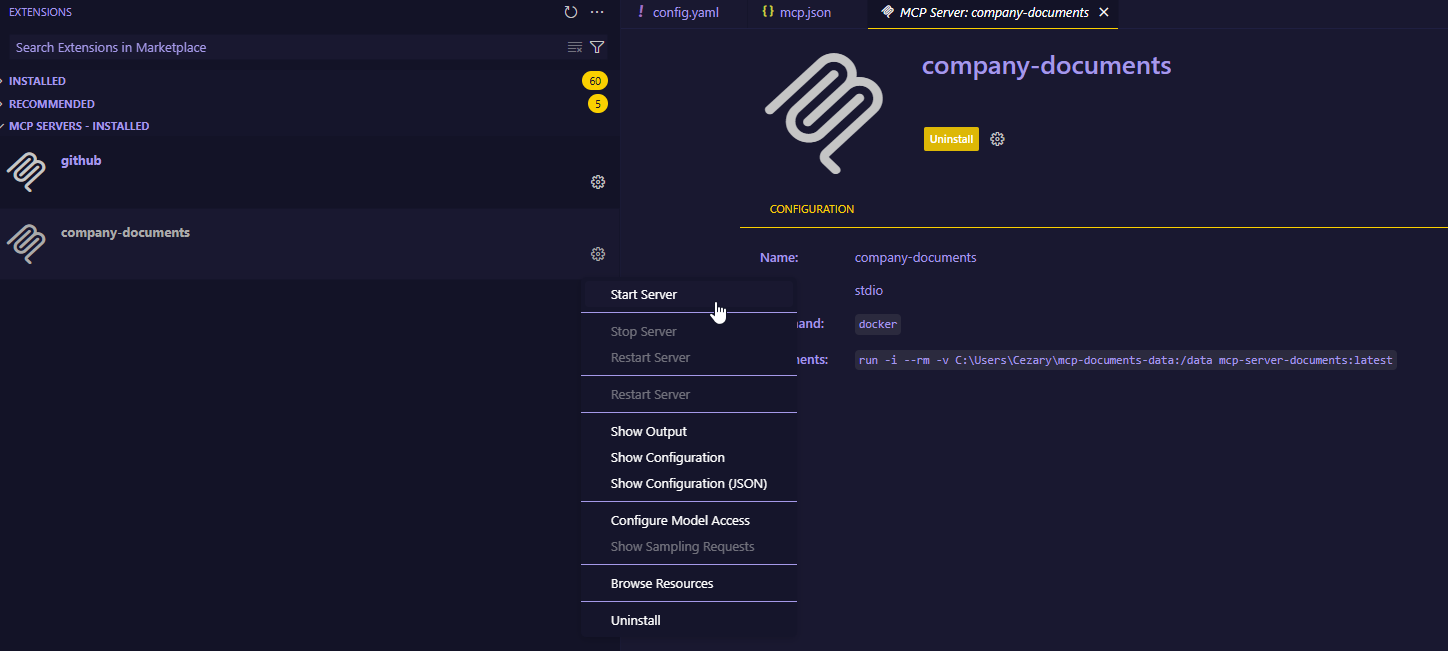Switch to the config.yaml tab
Screen dimensions: 1448x651
coord(684,13)
